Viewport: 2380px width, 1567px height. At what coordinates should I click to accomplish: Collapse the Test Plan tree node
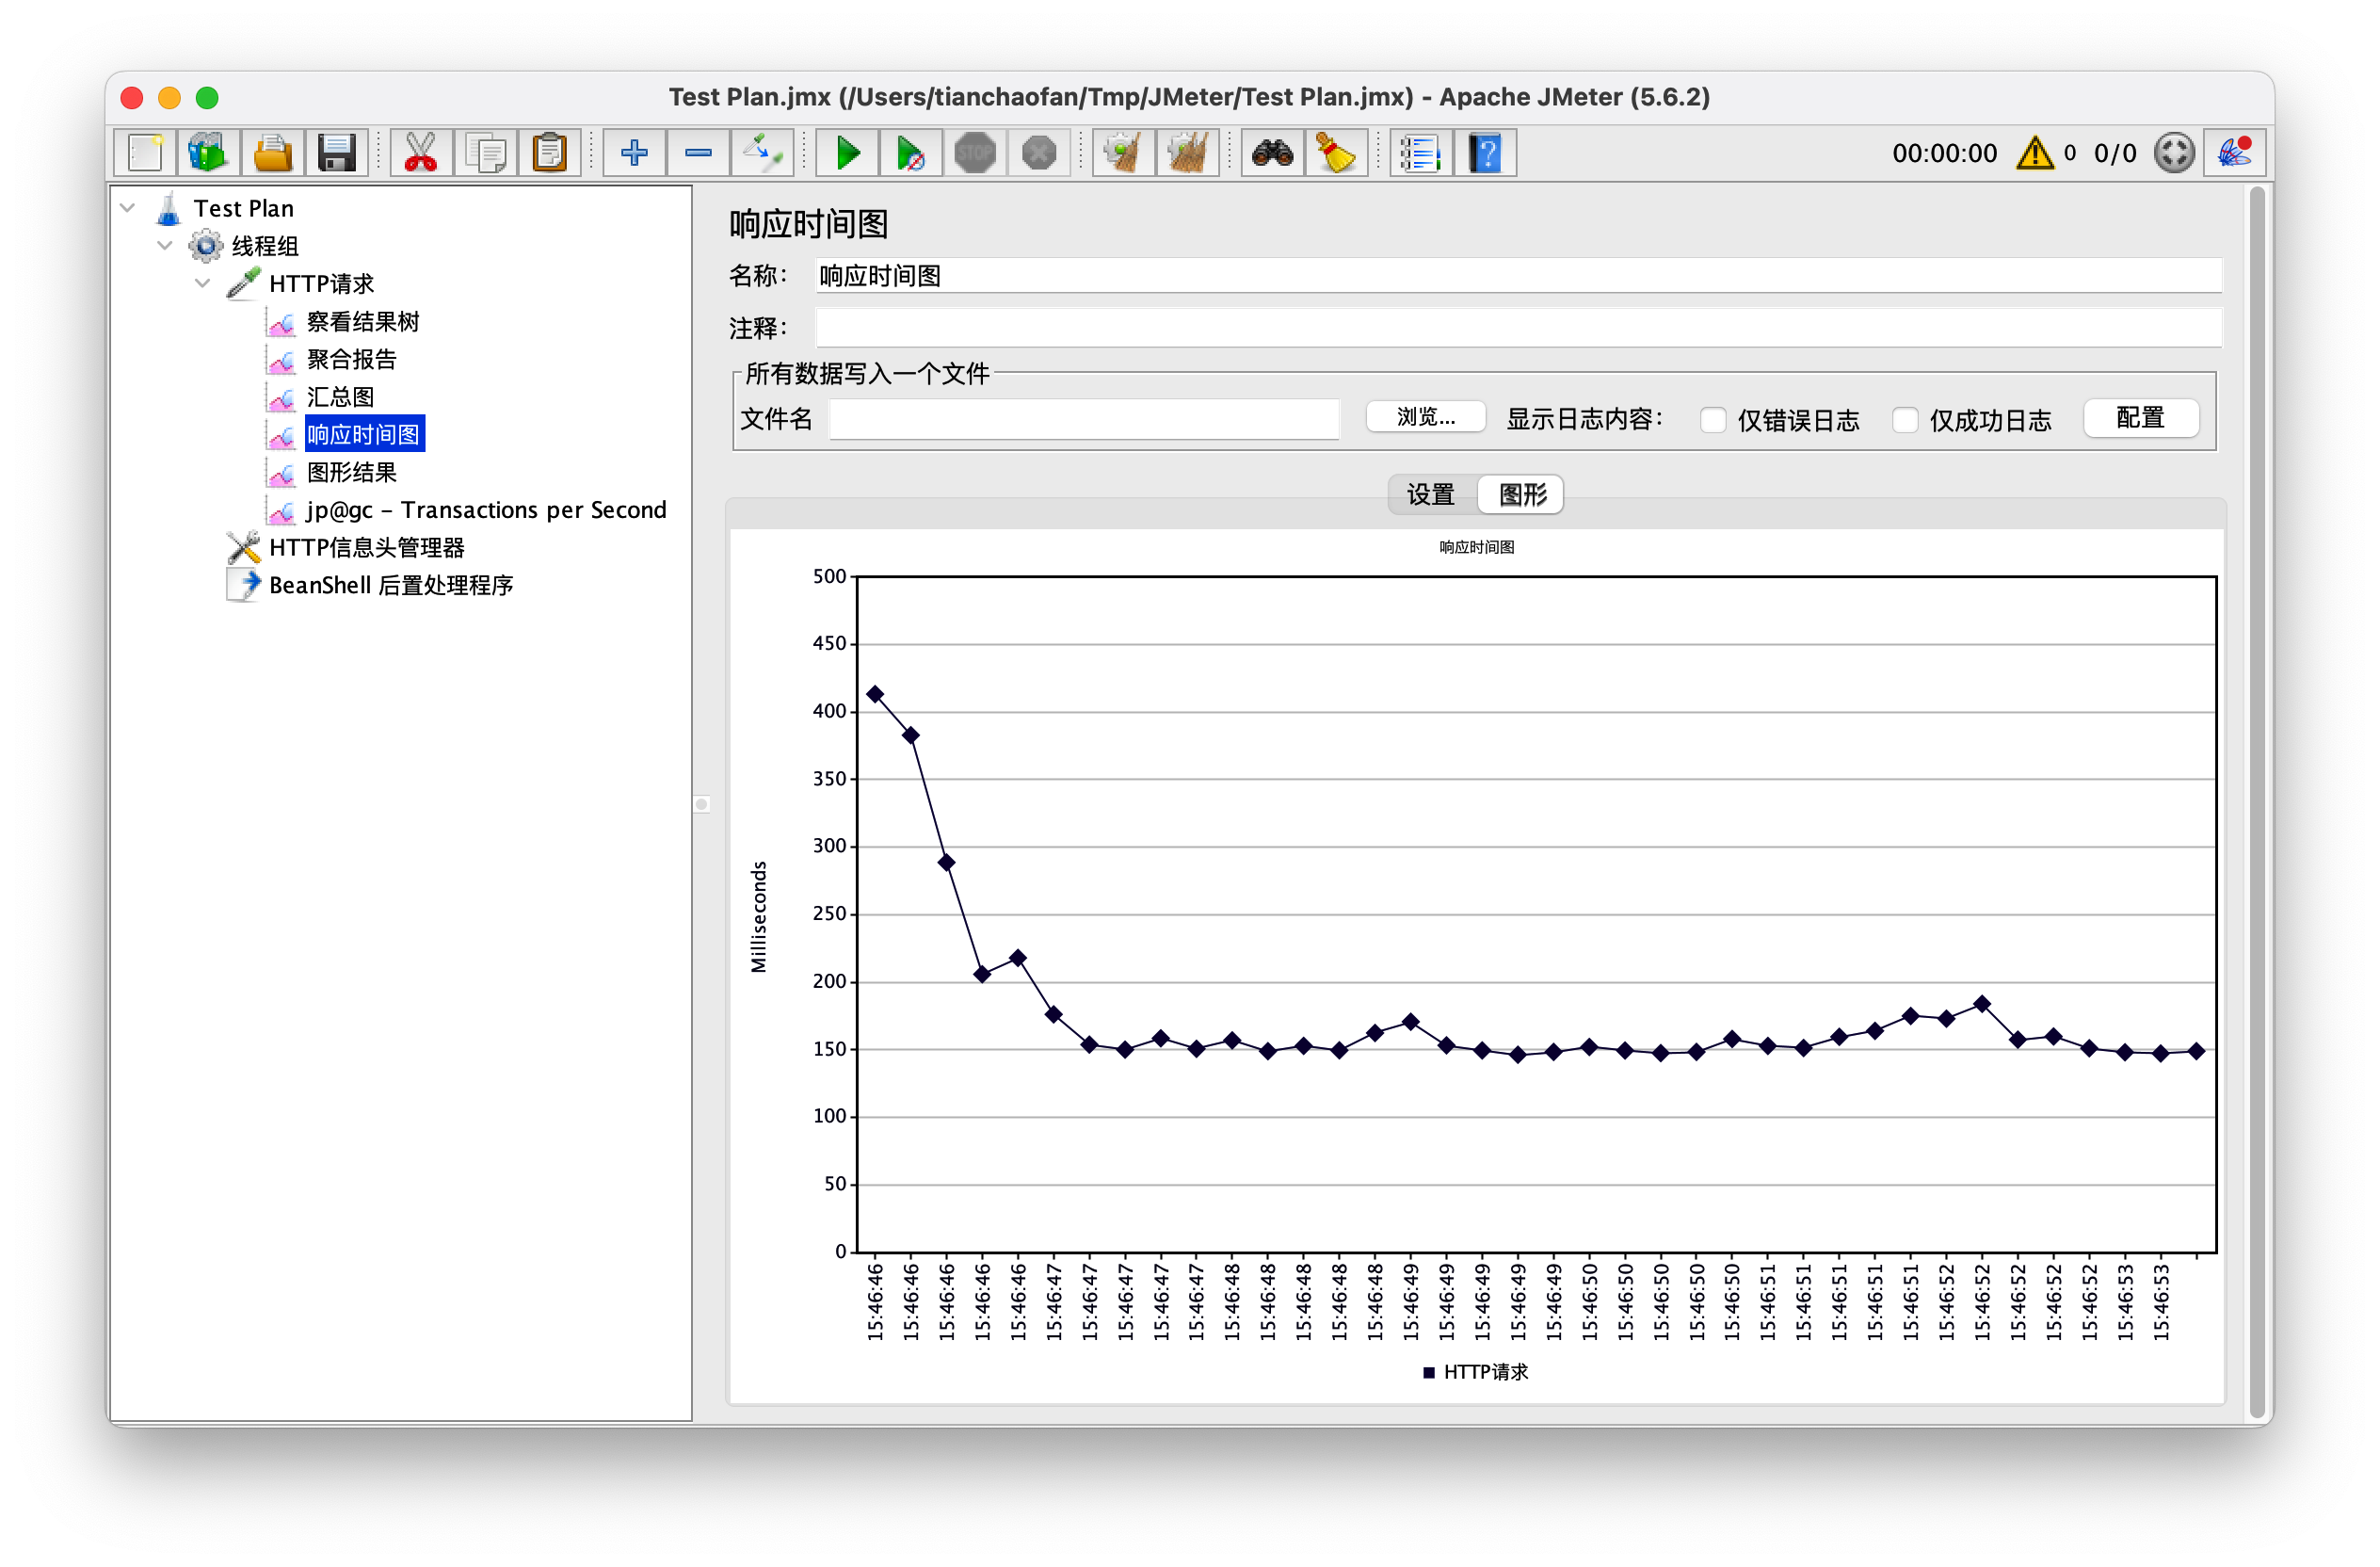[127, 208]
